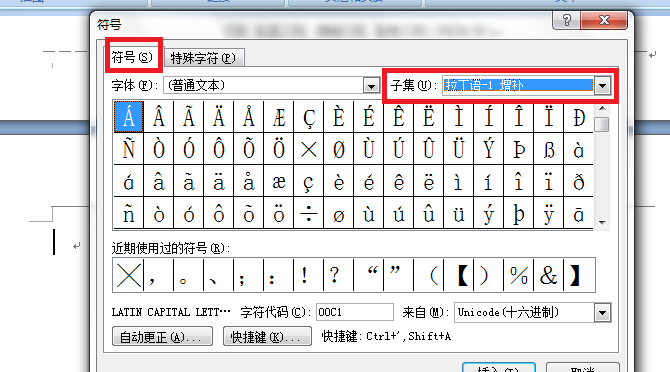670x372 pixels.
Task: Choose the Ð capital Eth symbol
Action: [579, 117]
